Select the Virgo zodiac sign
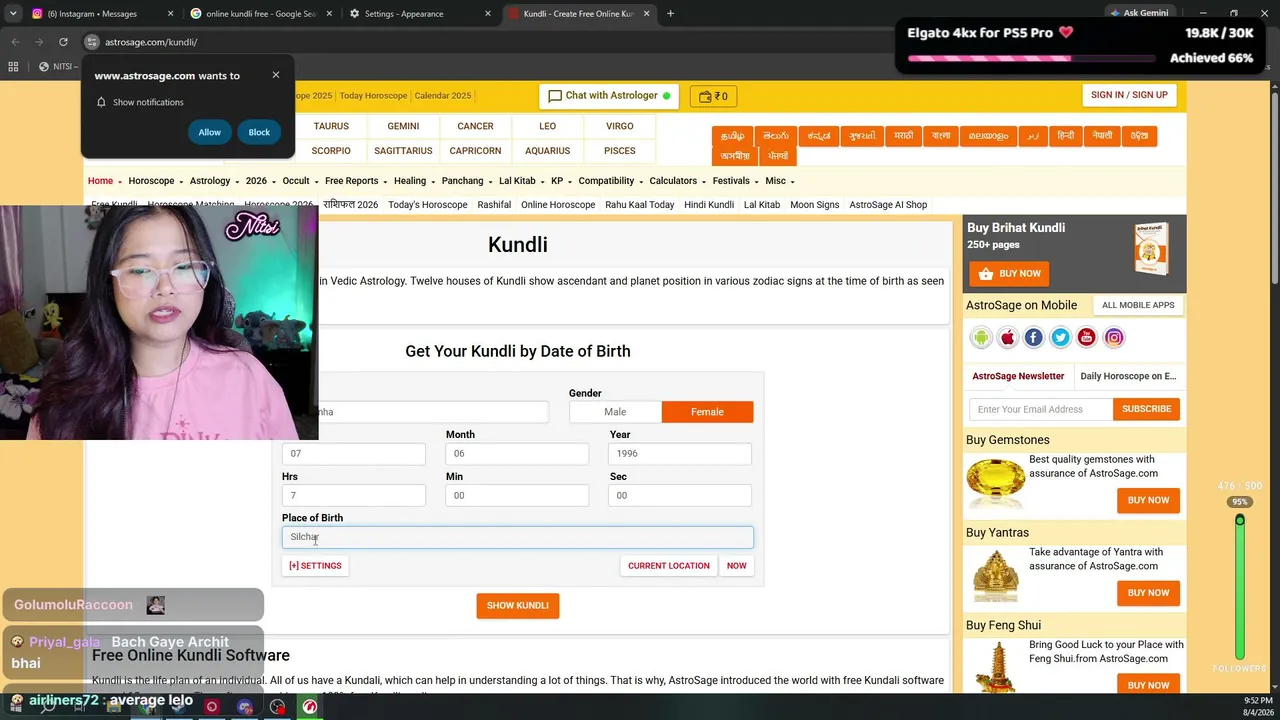1280x720 pixels. pos(620,127)
